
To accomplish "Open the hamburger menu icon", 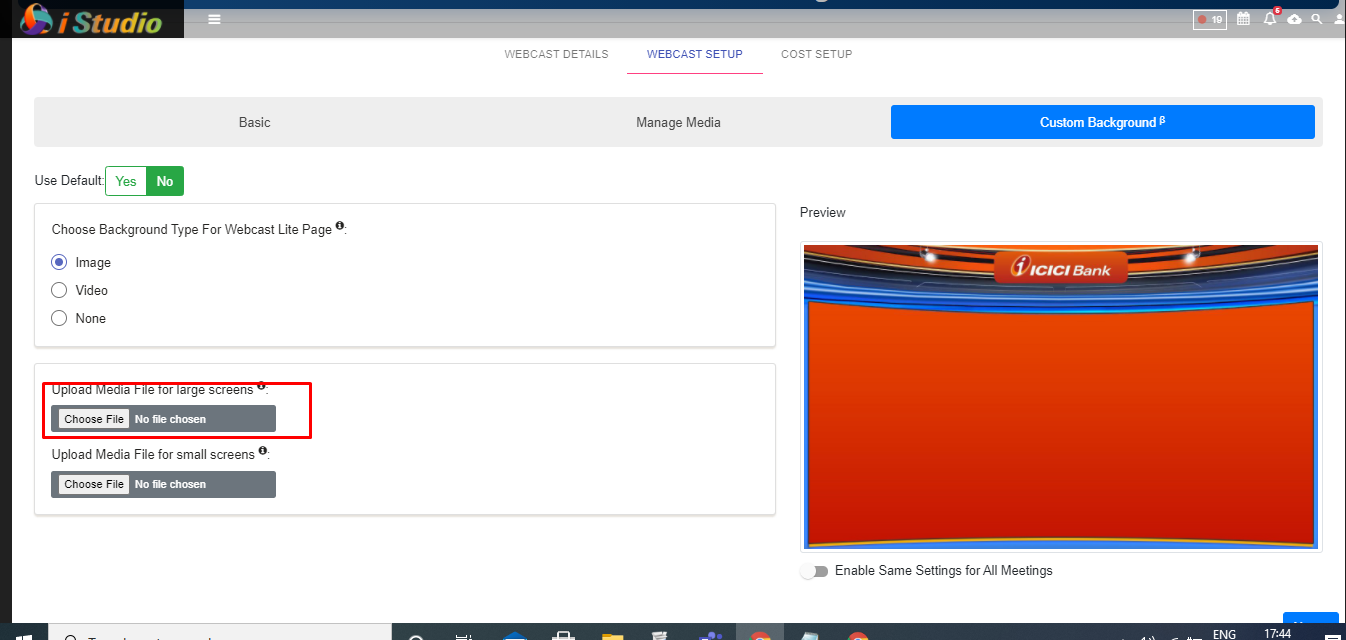I will point(214,19).
